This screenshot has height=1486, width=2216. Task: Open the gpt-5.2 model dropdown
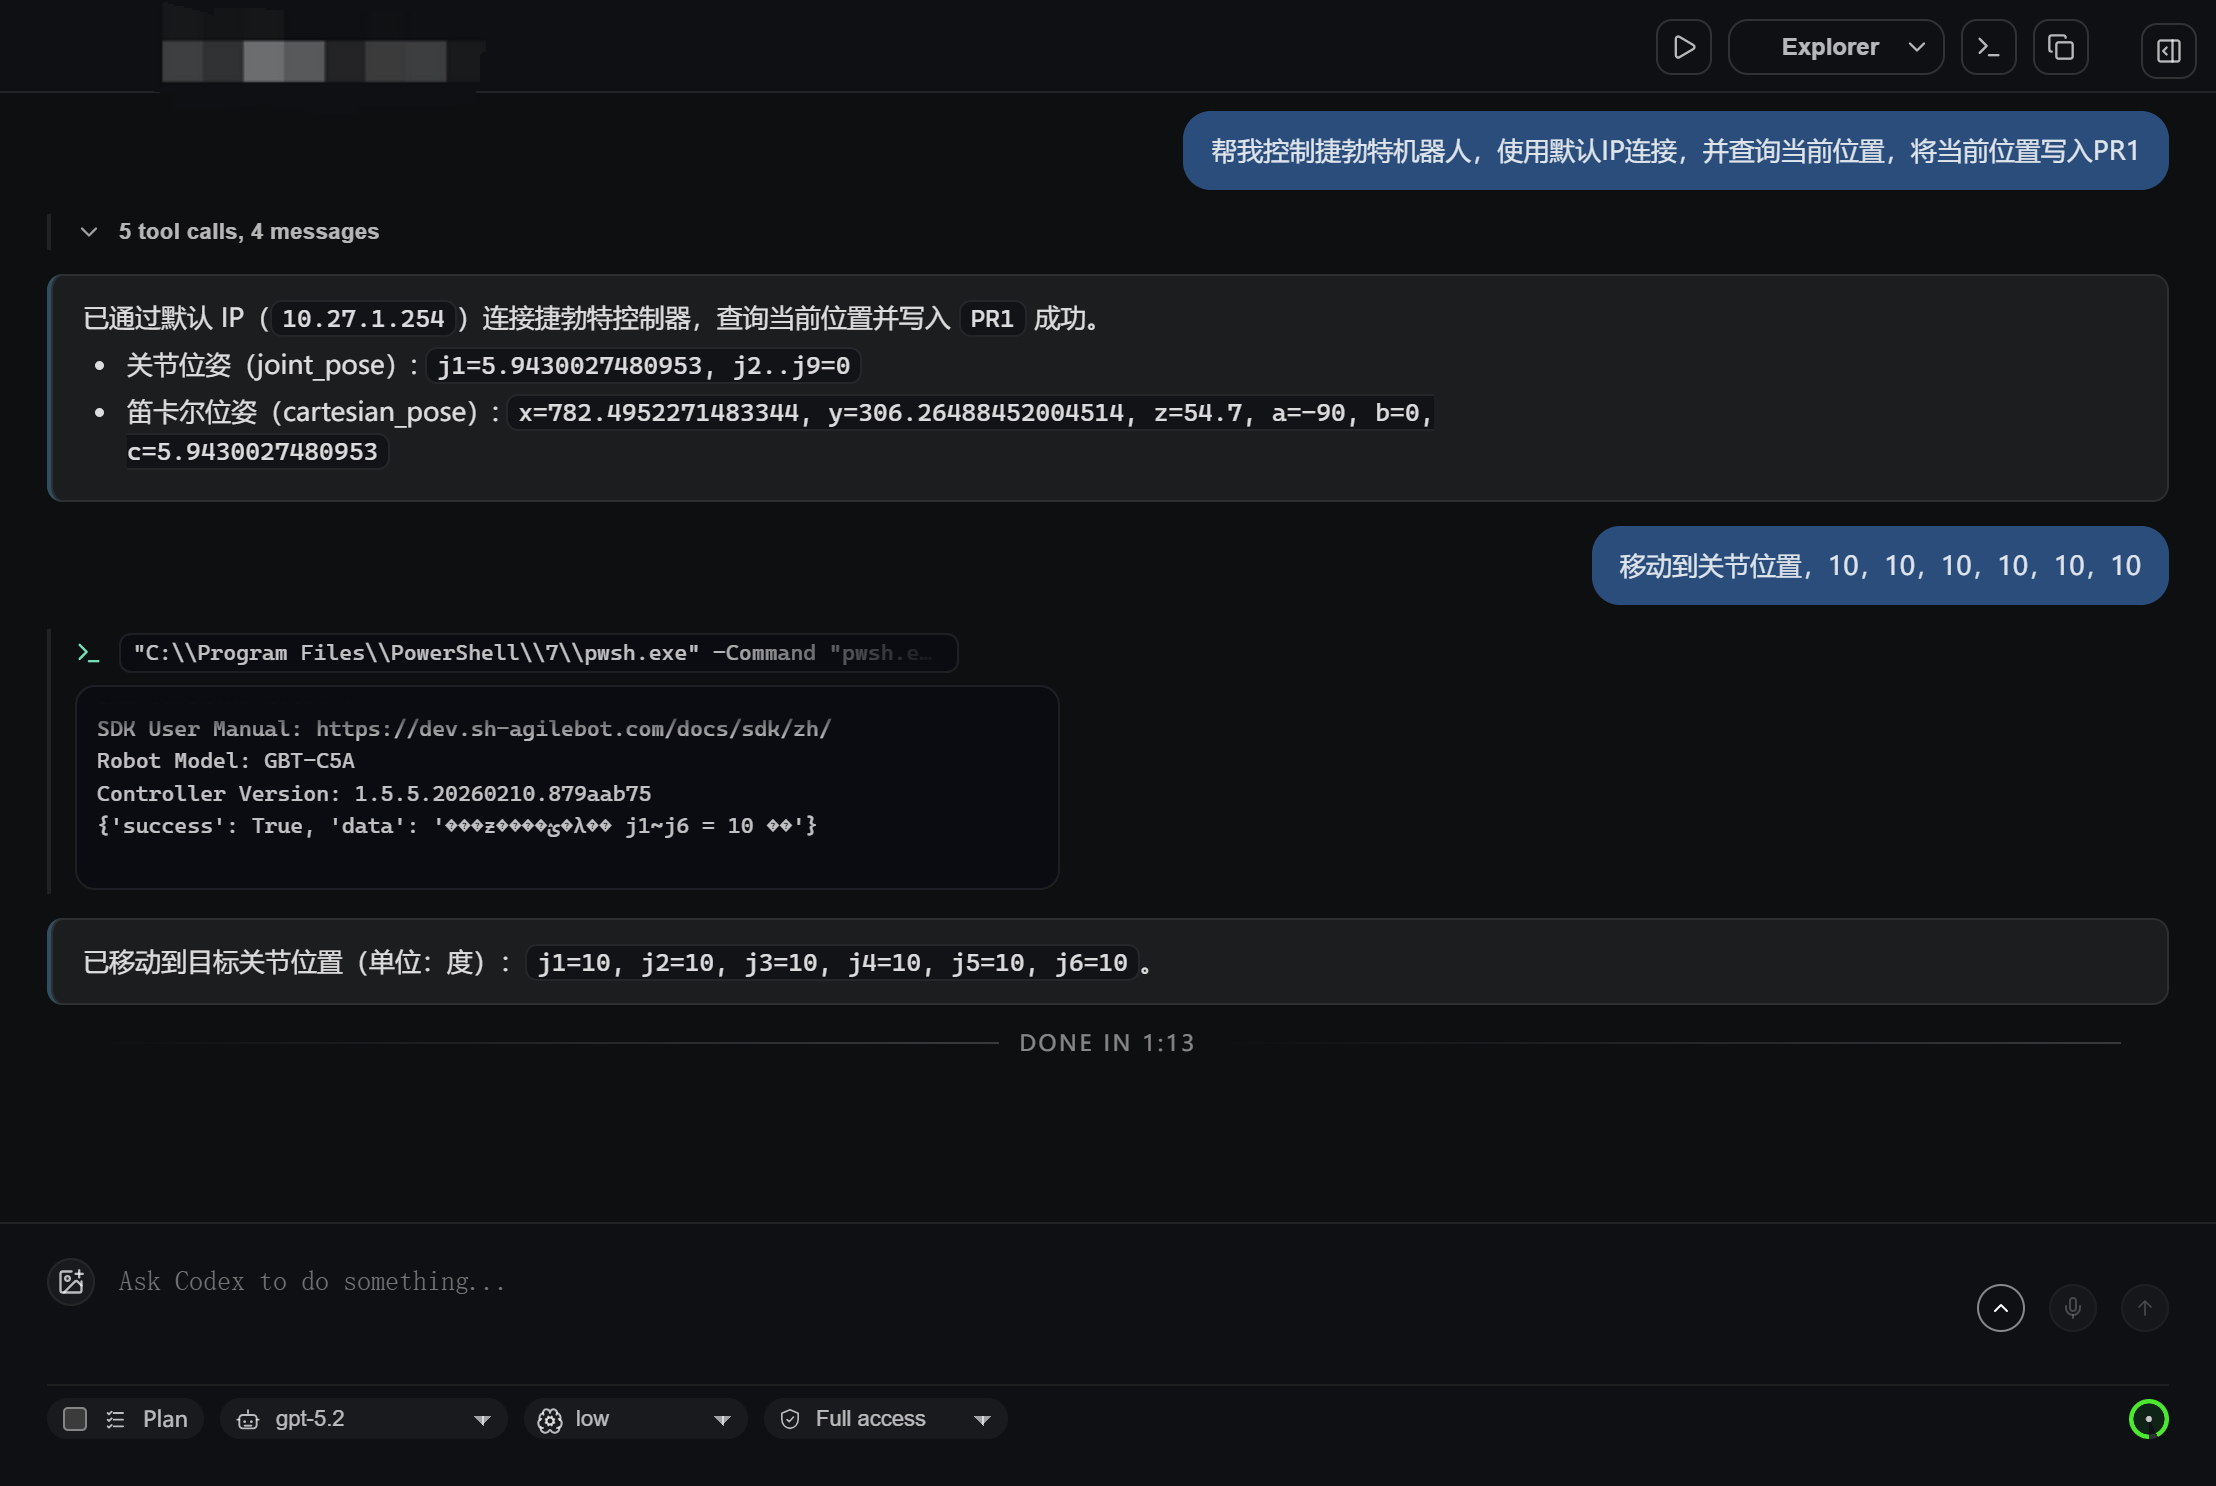(364, 1419)
